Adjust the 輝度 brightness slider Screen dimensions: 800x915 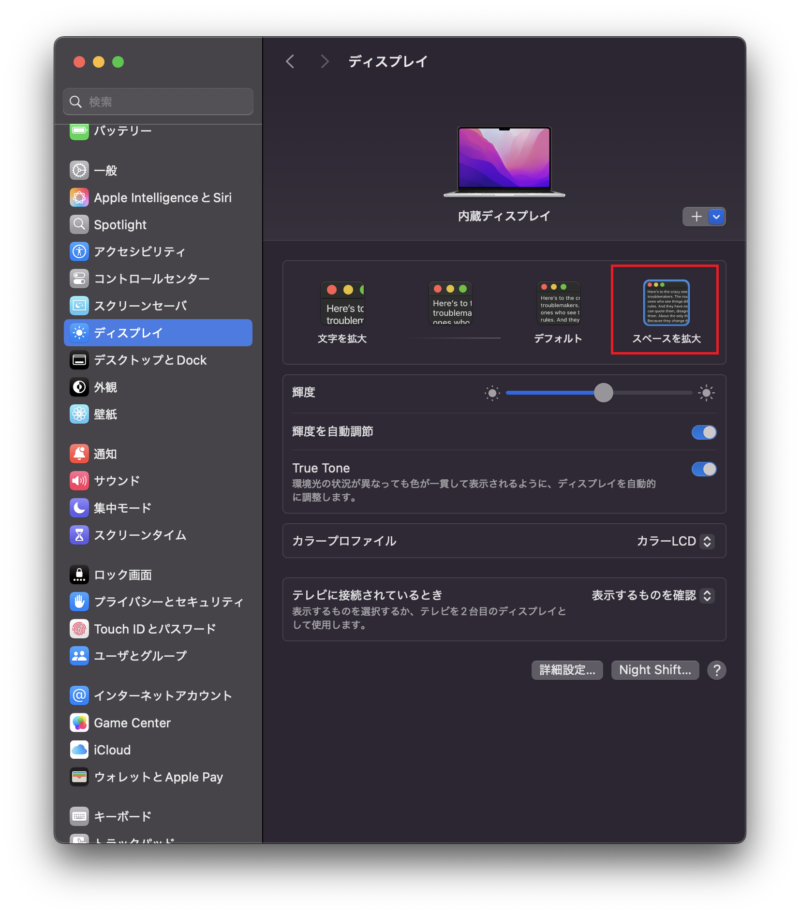point(603,393)
